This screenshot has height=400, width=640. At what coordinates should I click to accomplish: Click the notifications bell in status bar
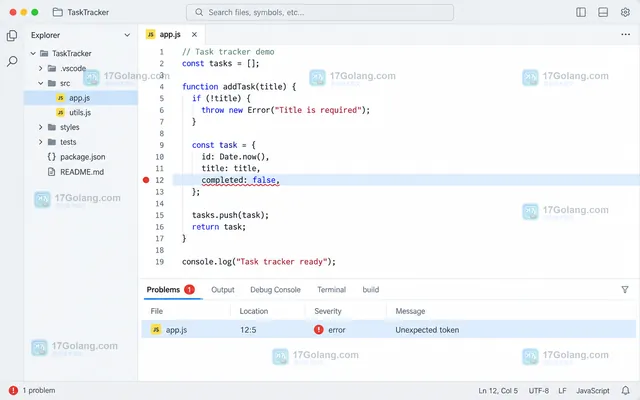pyautogui.click(x=625, y=390)
